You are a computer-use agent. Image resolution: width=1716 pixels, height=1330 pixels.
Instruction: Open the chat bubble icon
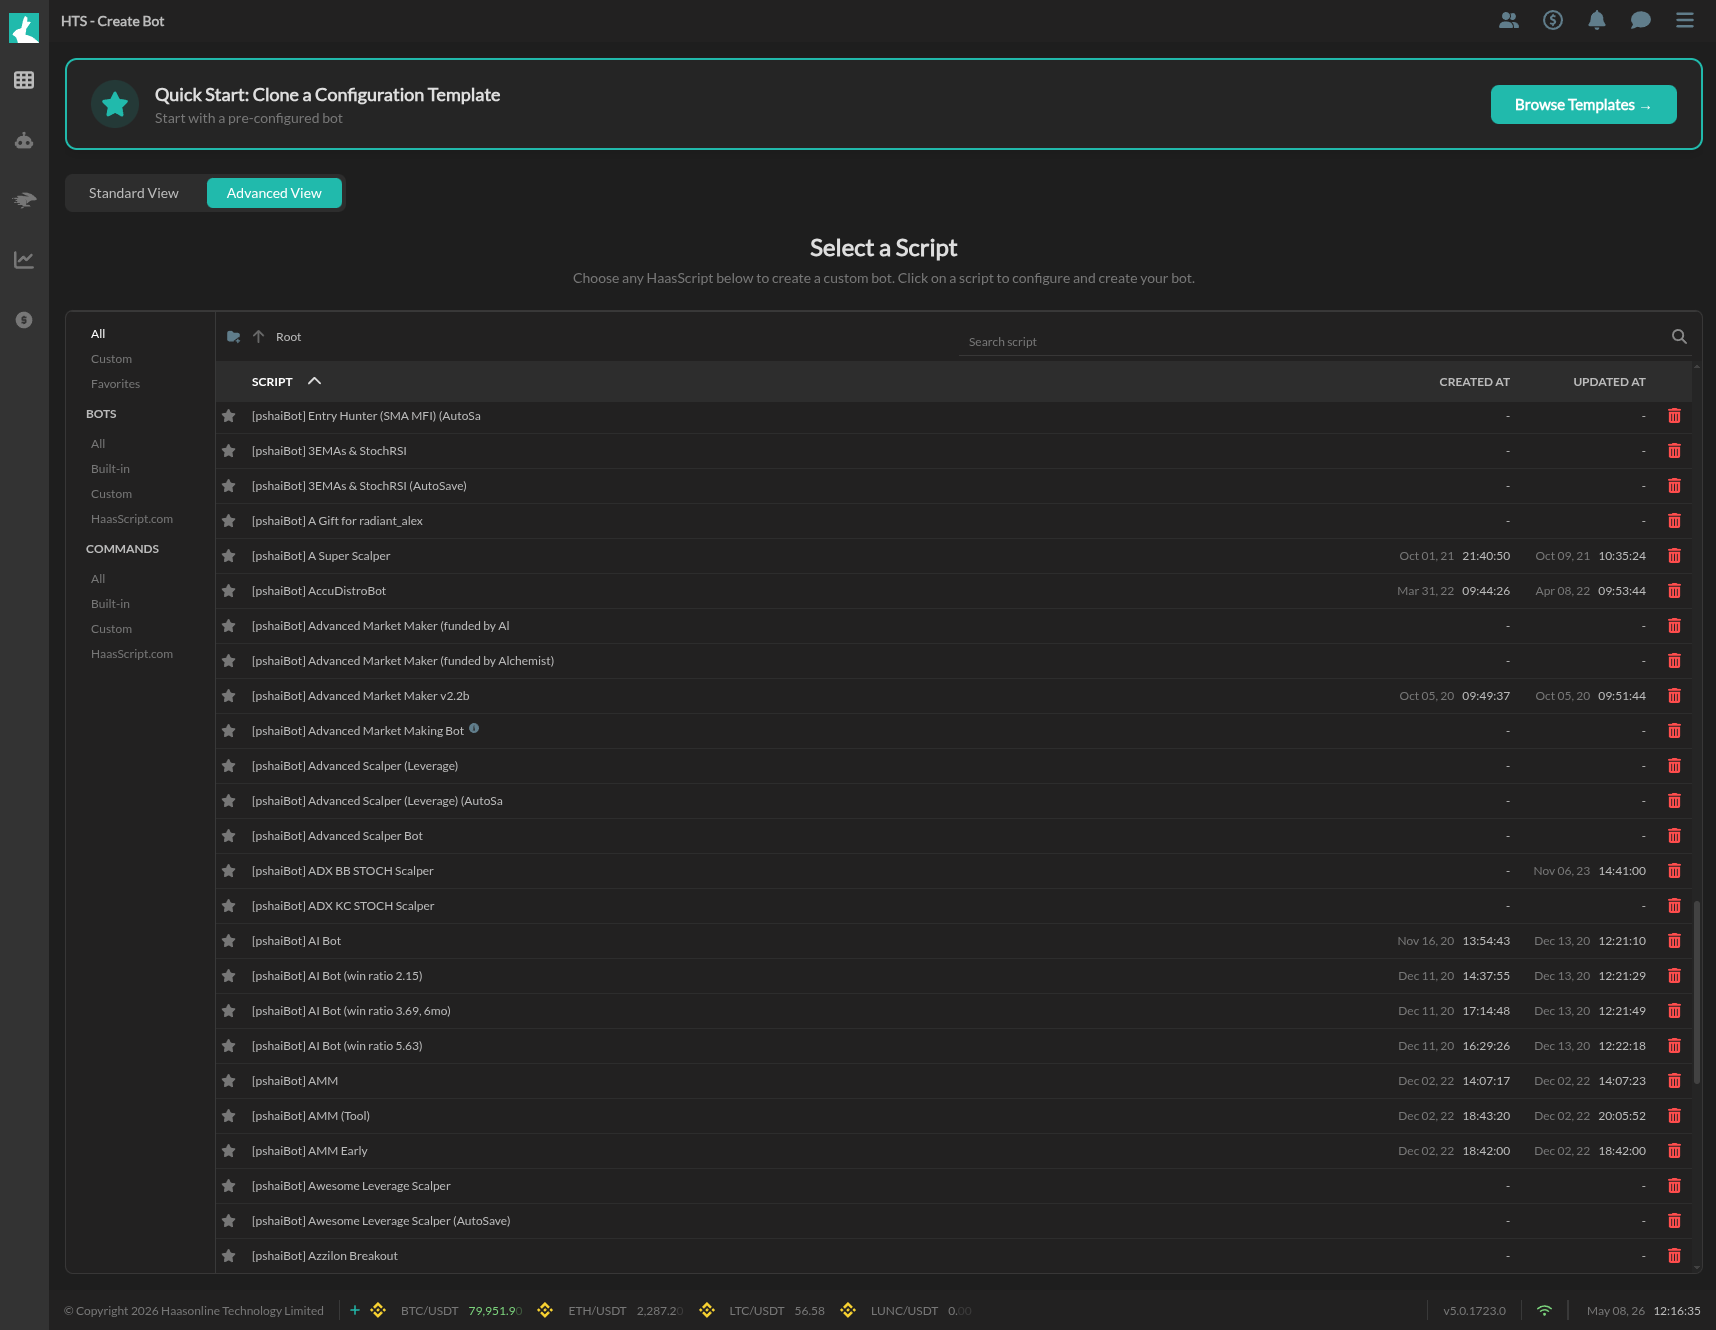[x=1640, y=20]
